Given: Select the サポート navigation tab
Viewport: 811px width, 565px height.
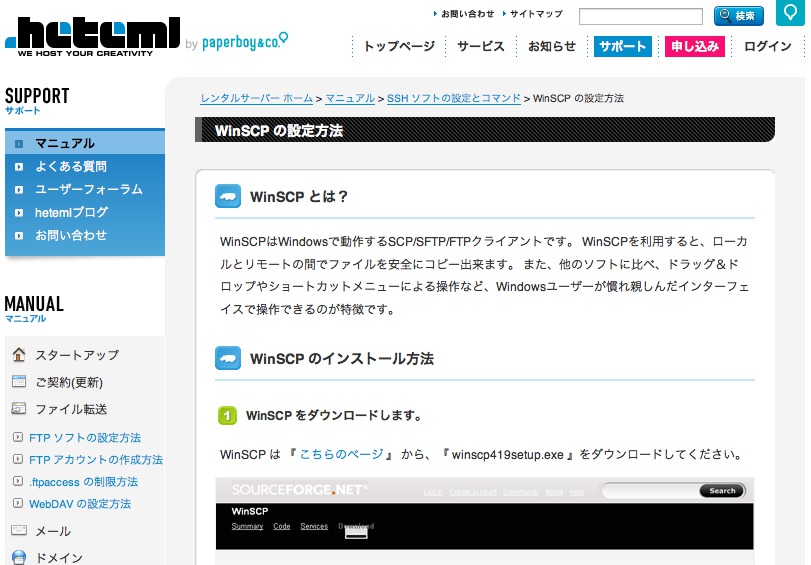Looking at the screenshot, I should (x=622, y=47).
